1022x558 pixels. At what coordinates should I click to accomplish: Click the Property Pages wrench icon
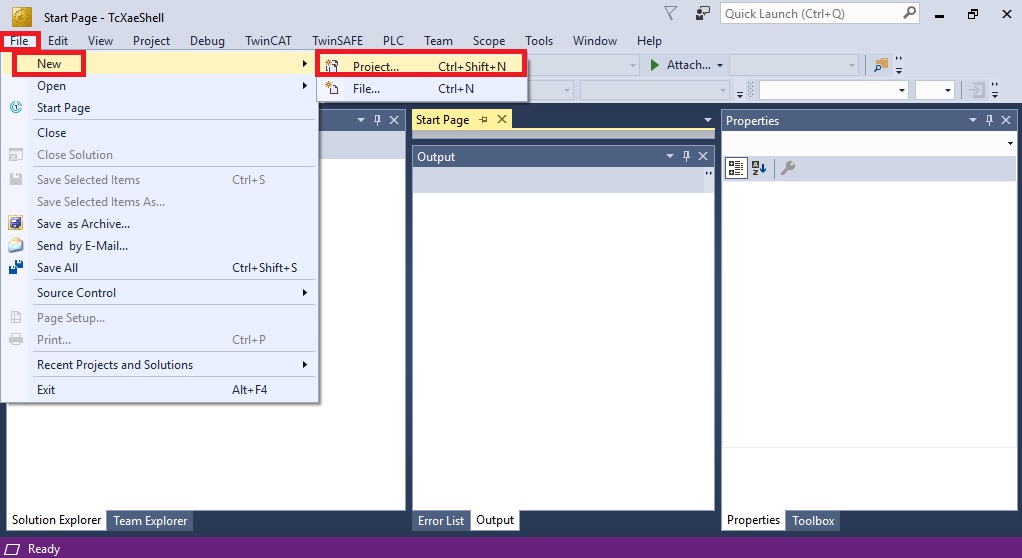(x=787, y=168)
